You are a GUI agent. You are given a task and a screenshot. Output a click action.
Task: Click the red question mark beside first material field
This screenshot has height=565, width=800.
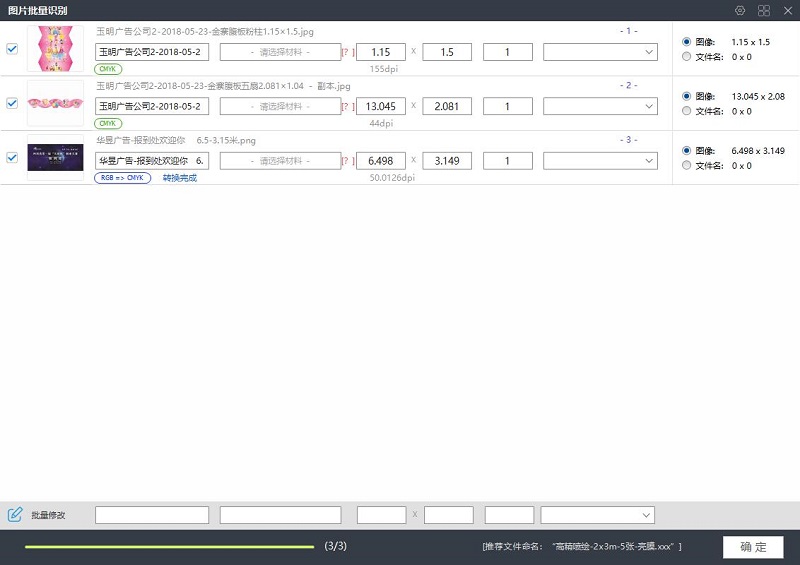347,52
